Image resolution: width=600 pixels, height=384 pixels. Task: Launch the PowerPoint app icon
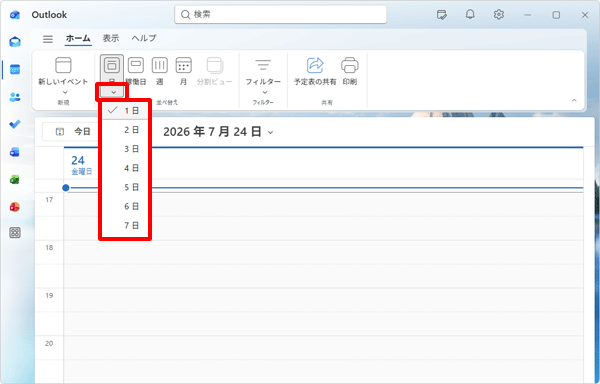[x=15, y=207]
